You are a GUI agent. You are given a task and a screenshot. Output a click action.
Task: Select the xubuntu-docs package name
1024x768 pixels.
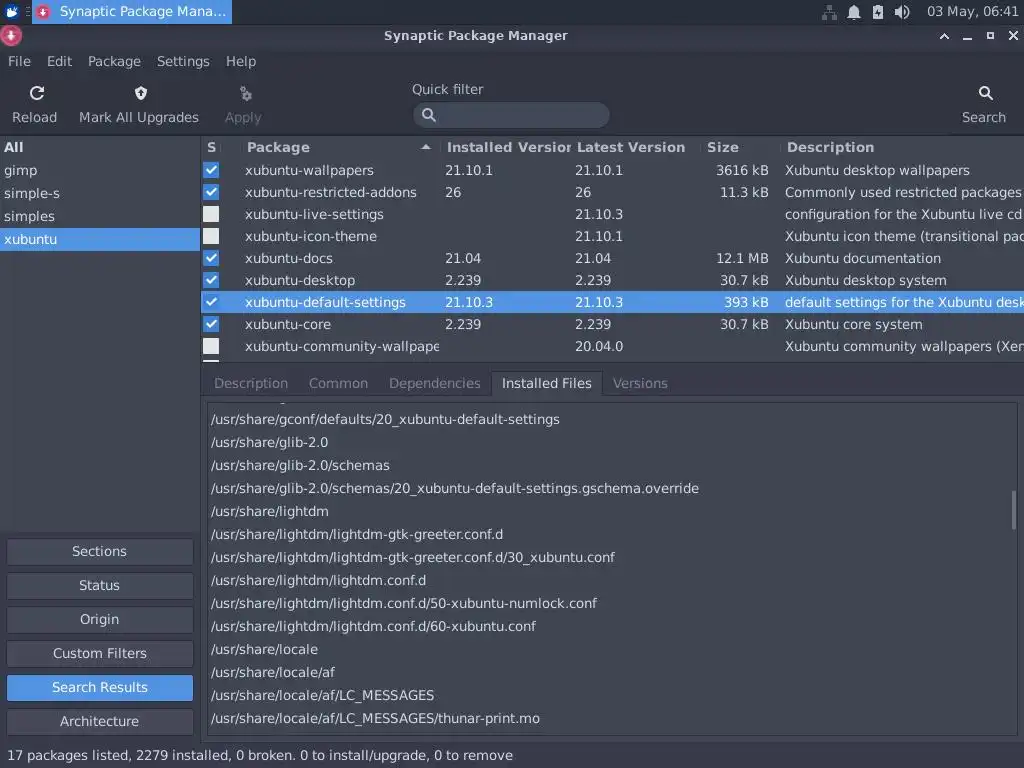click(x=289, y=258)
